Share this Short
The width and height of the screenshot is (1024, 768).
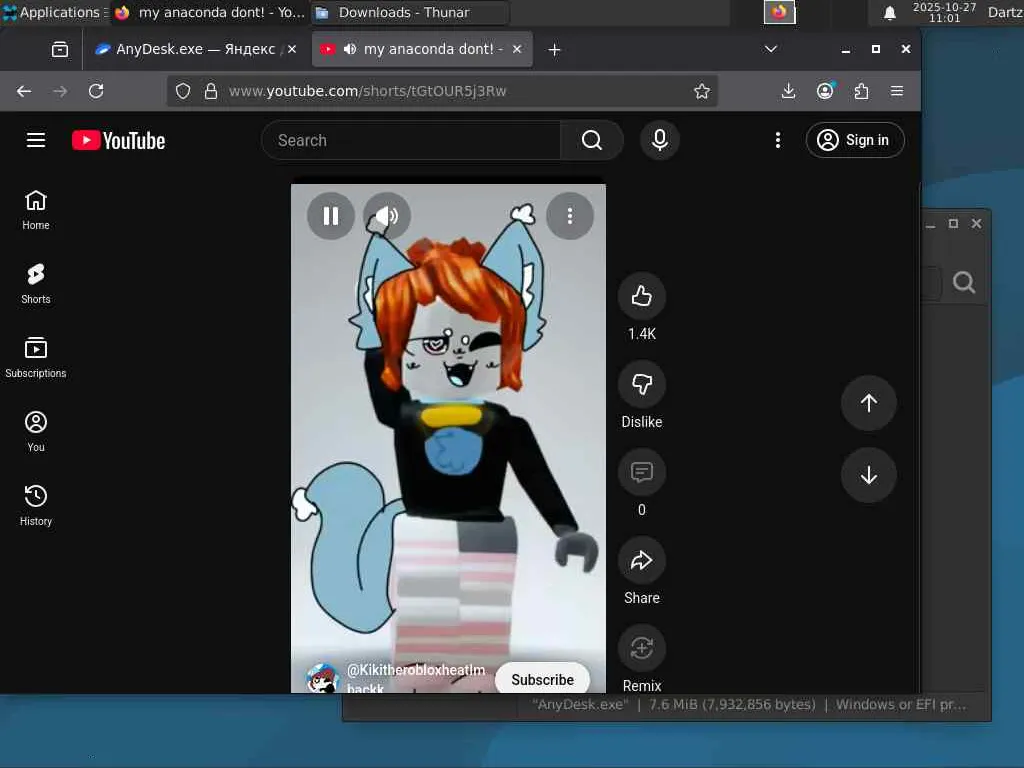(641, 560)
